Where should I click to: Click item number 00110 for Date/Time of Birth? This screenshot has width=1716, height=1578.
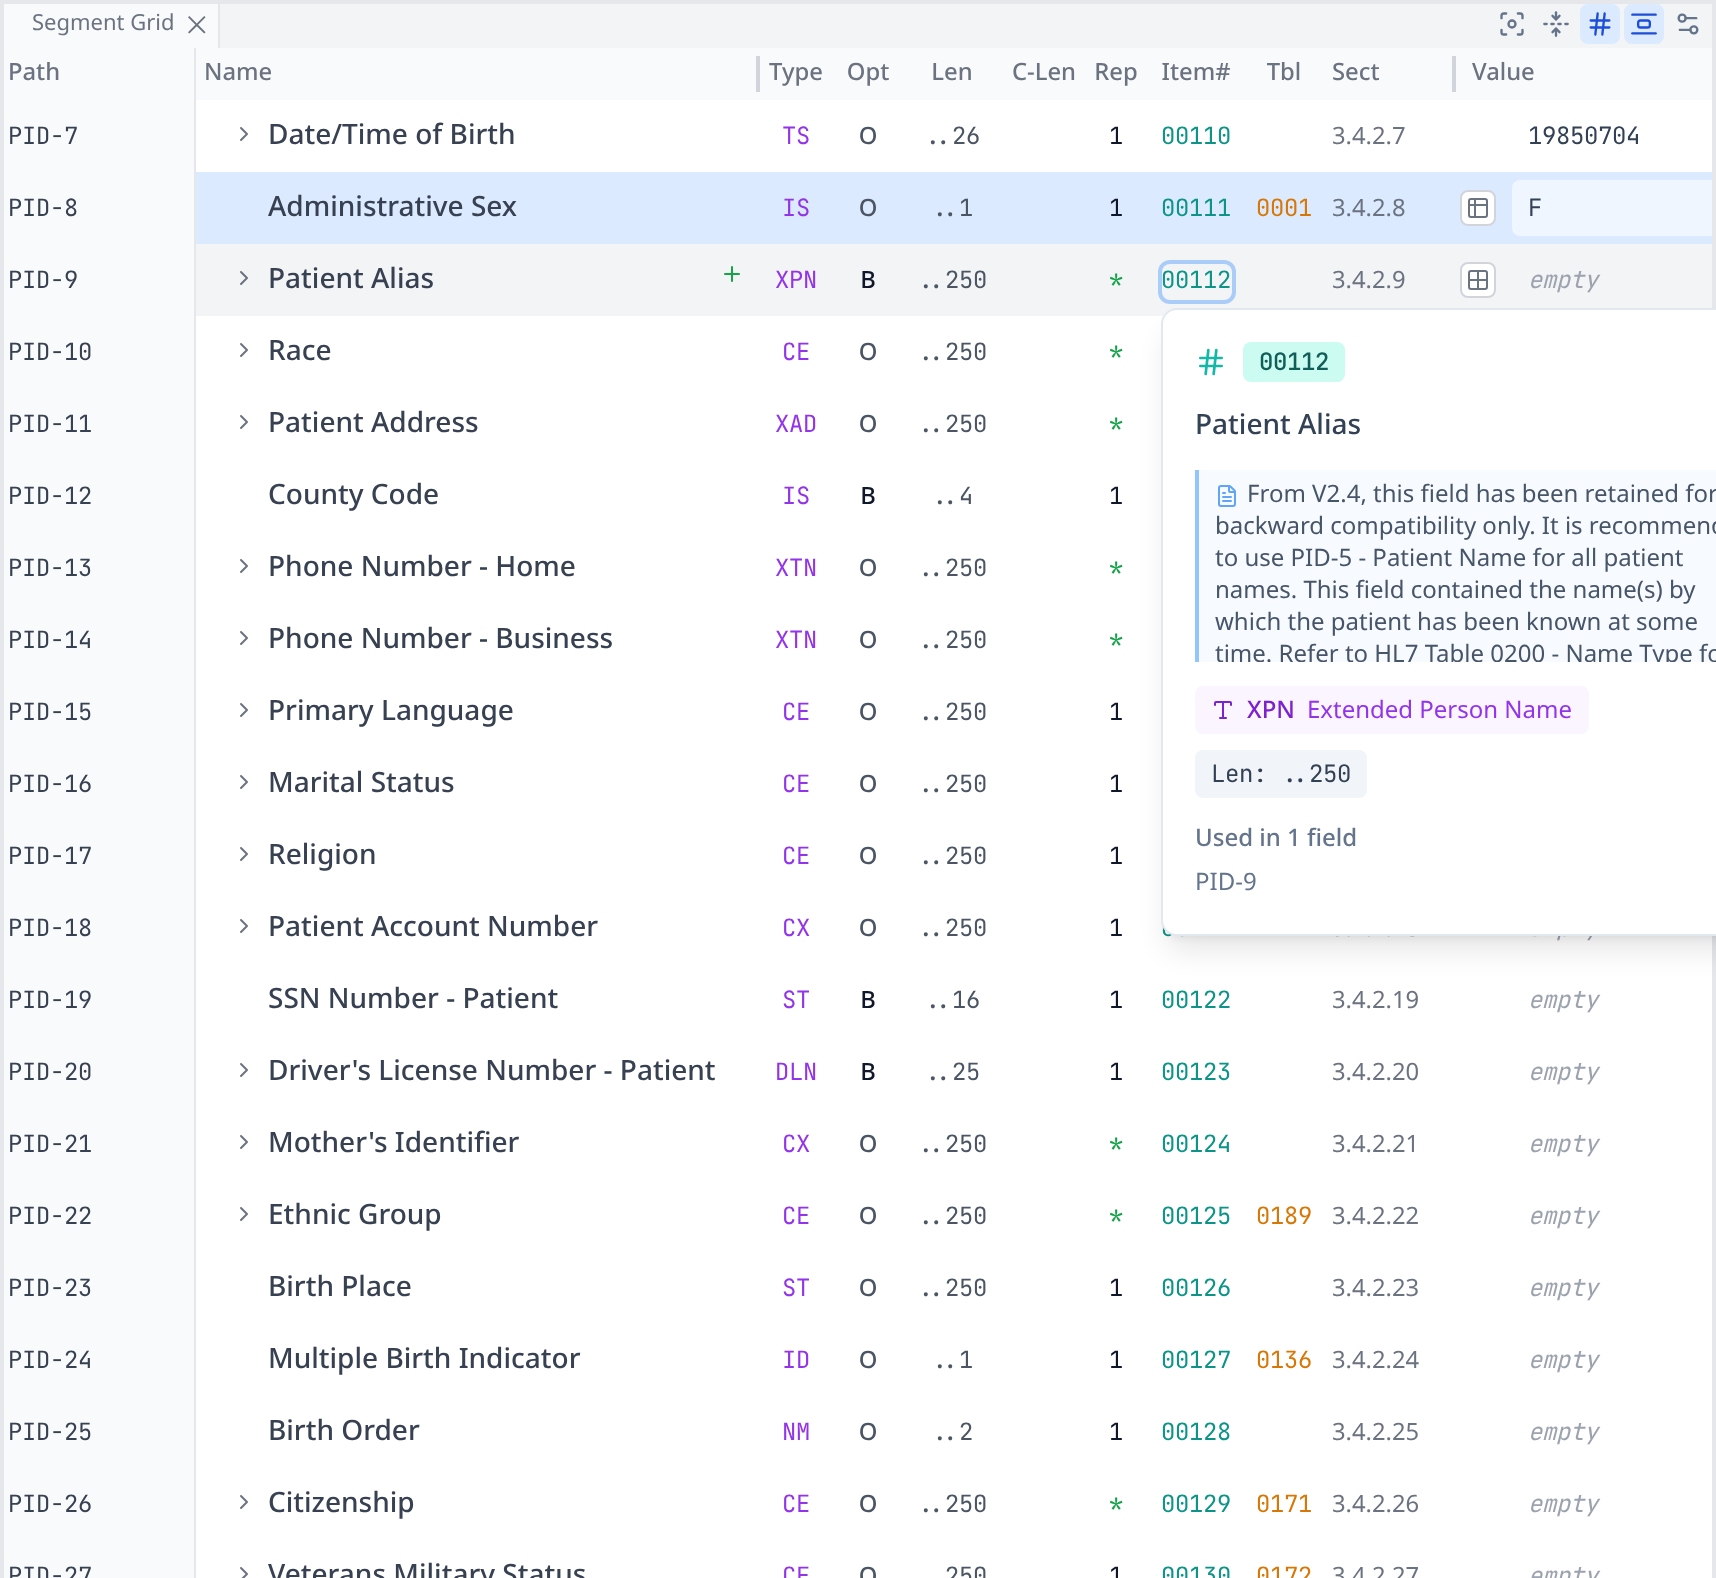coord(1195,136)
